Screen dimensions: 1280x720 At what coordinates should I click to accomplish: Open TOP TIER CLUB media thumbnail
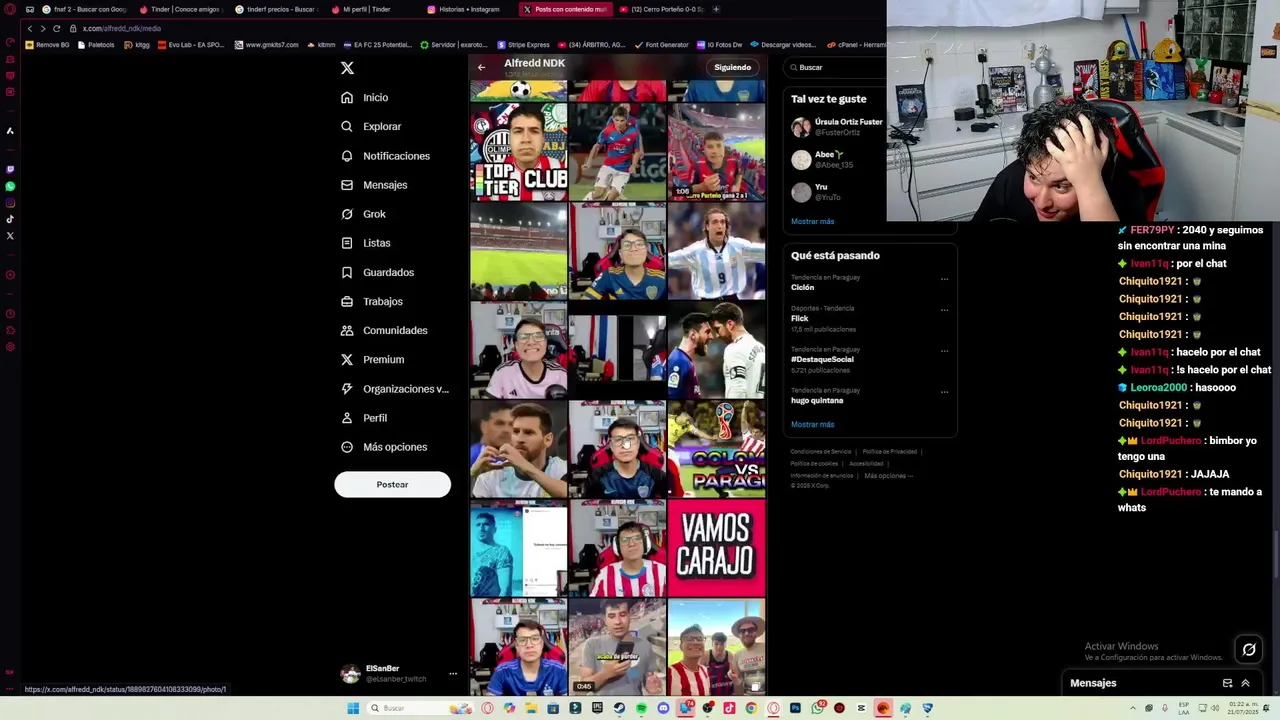[518, 152]
